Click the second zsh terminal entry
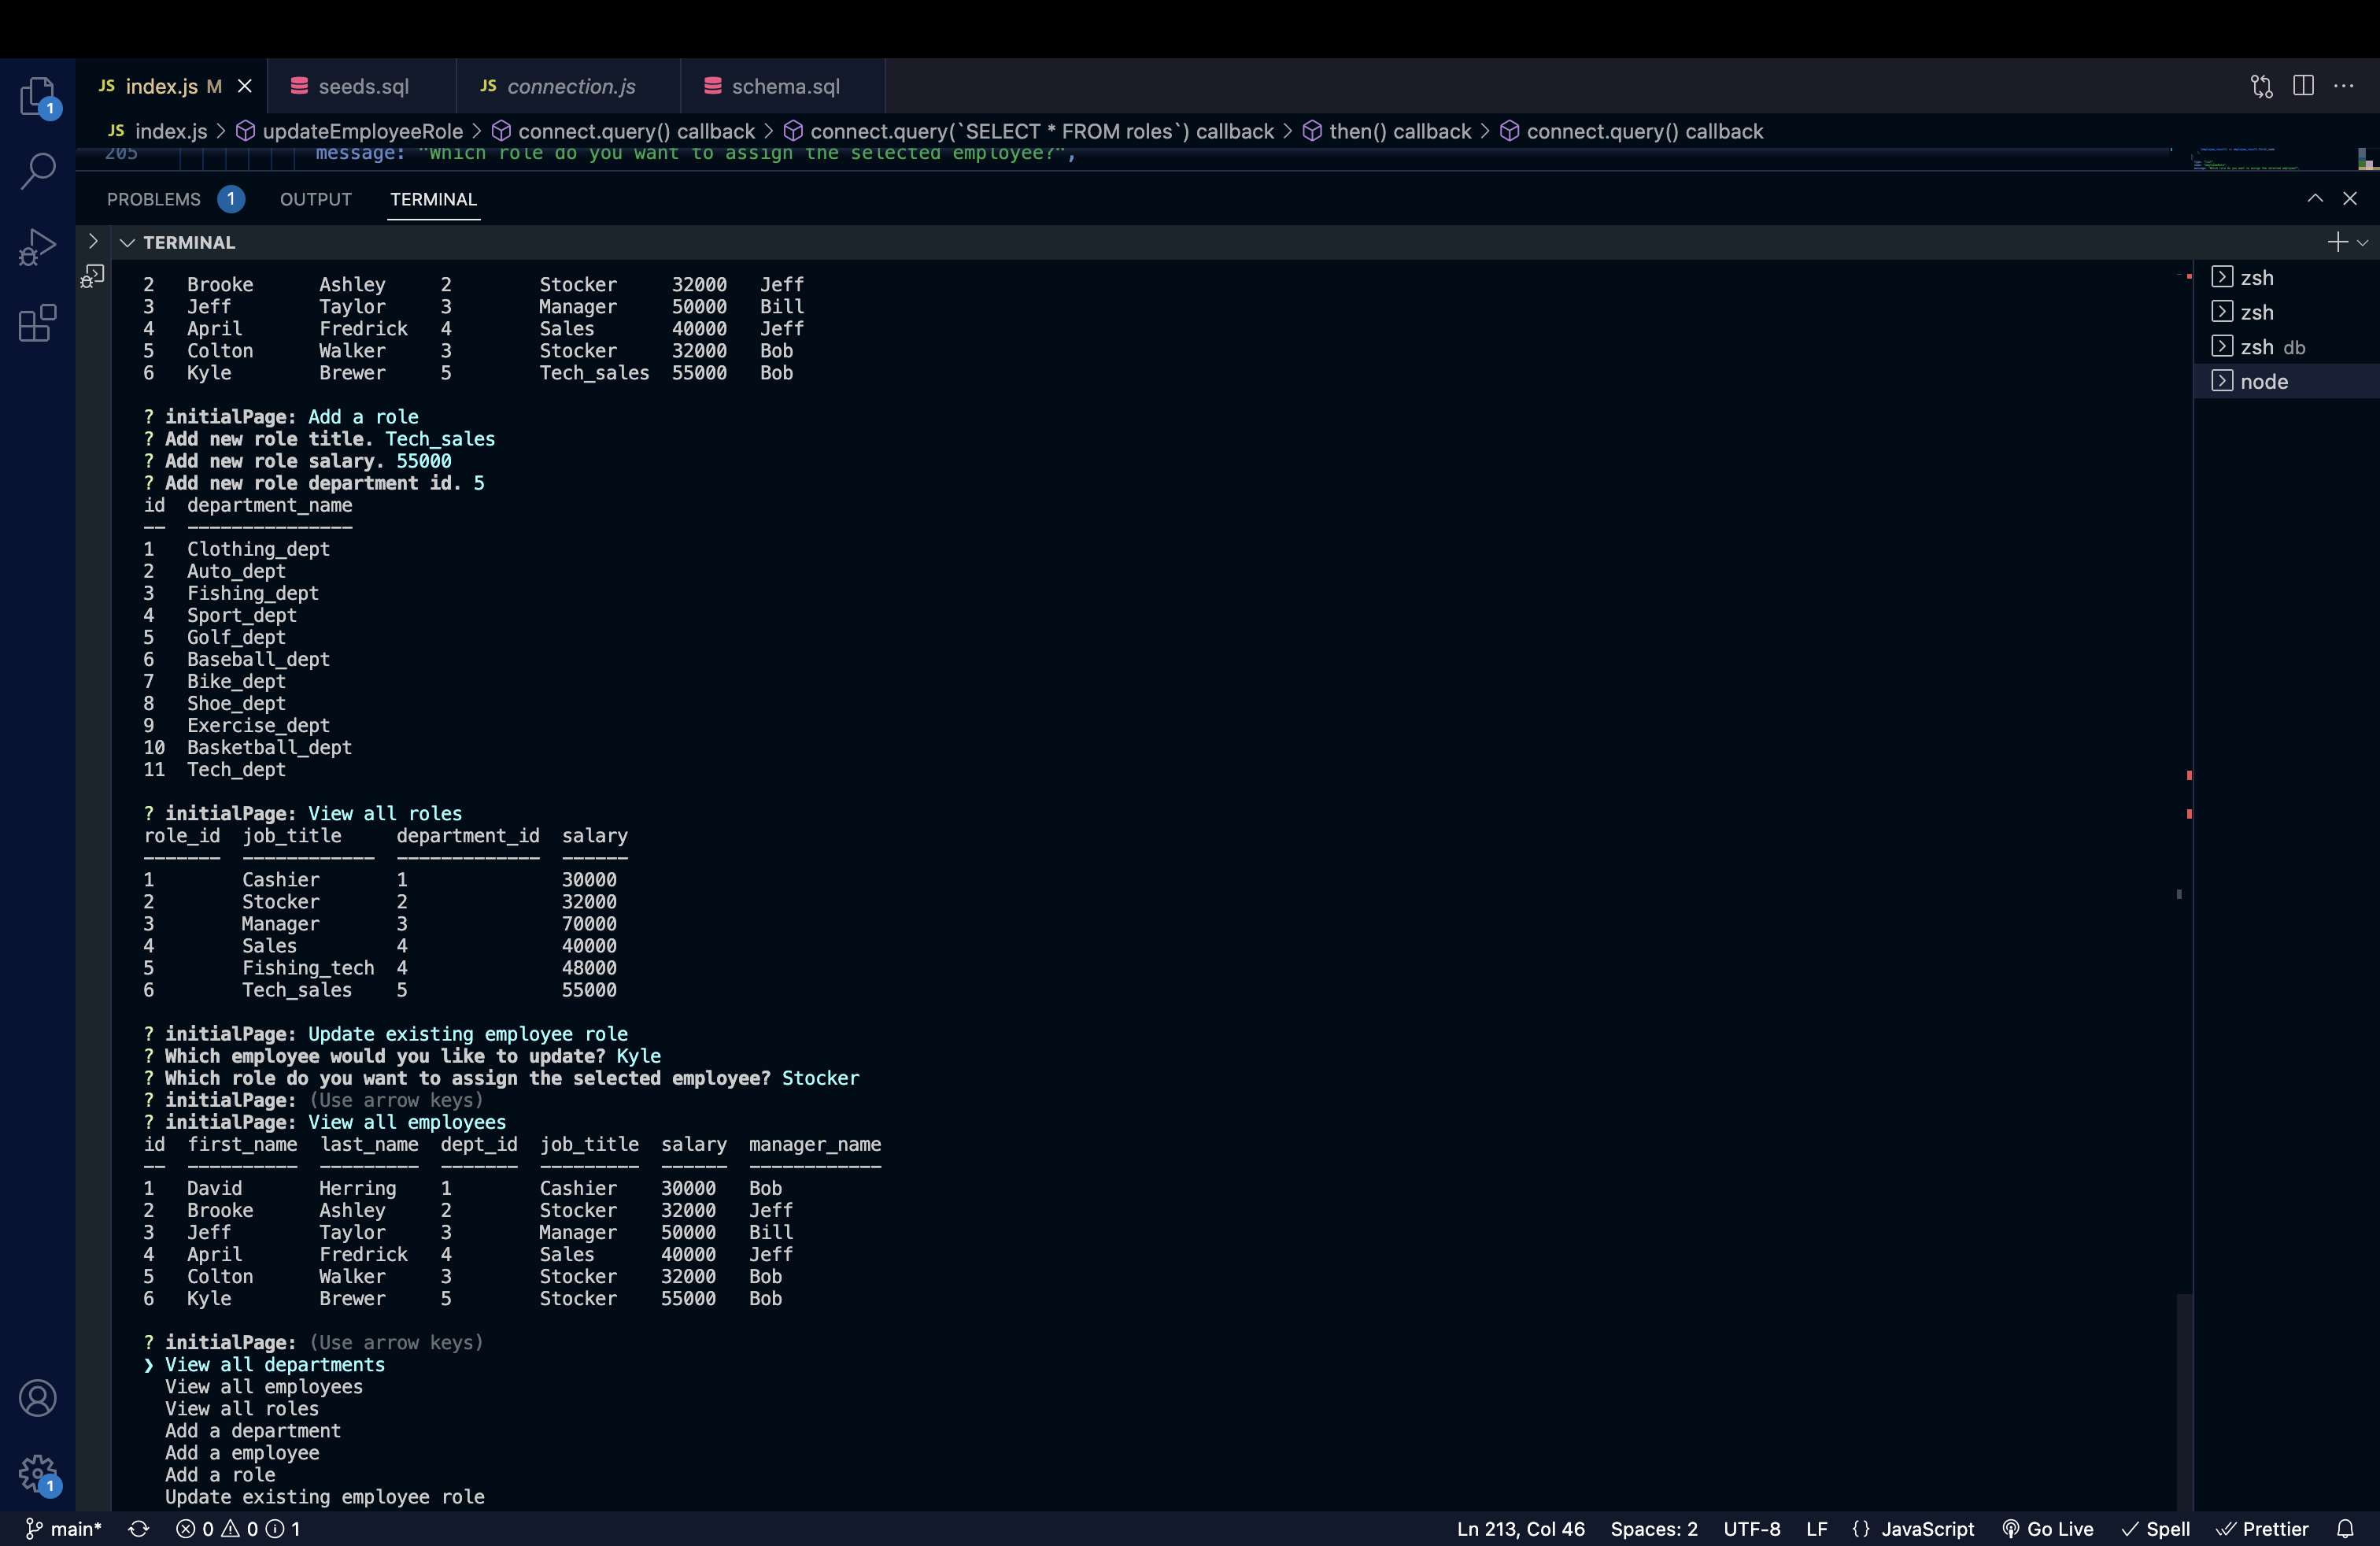Image resolution: width=2380 pixels, height=1546 pixels. coord(2285,312)
